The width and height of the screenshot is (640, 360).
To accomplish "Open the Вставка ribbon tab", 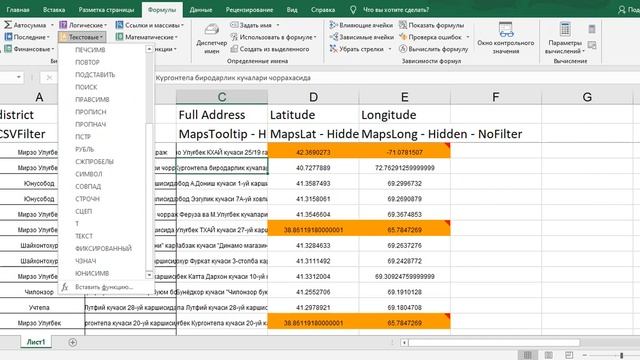I will point(54,9).
